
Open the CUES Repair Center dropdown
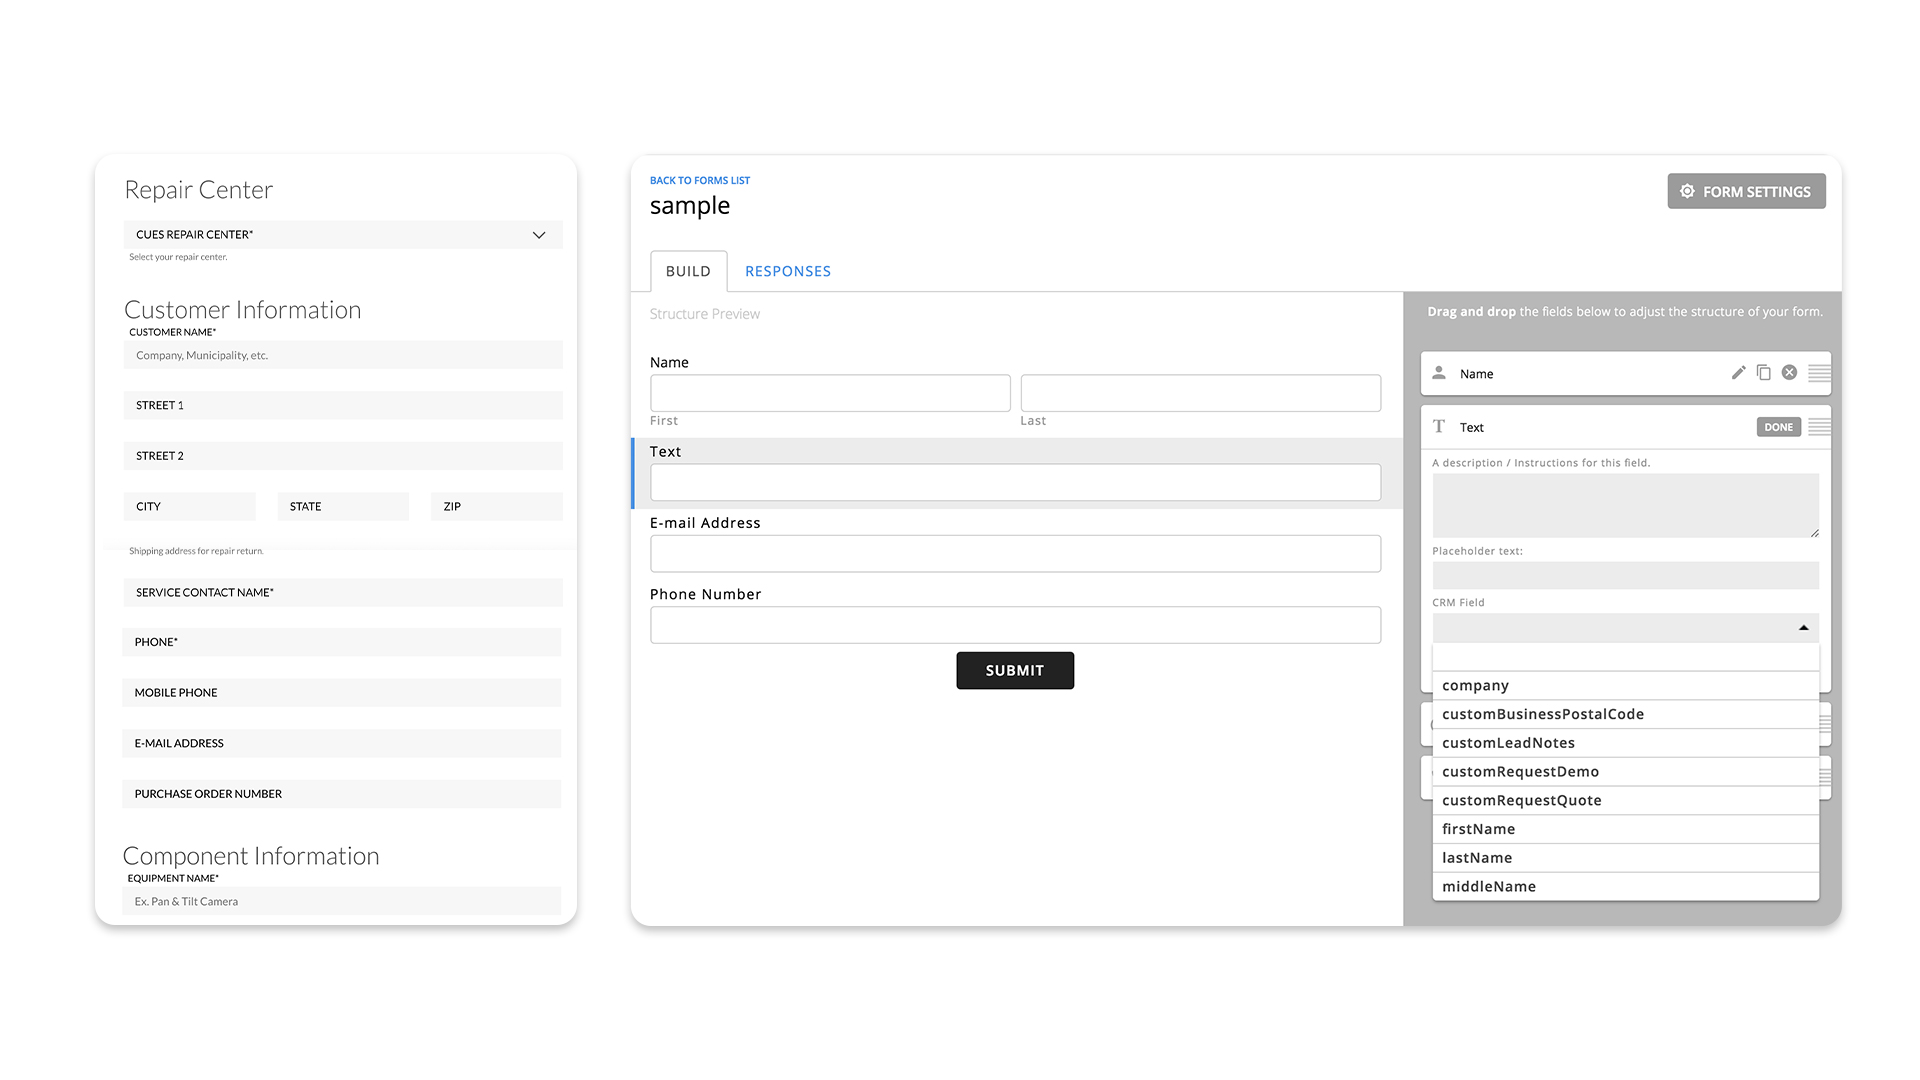pos(343,235)
